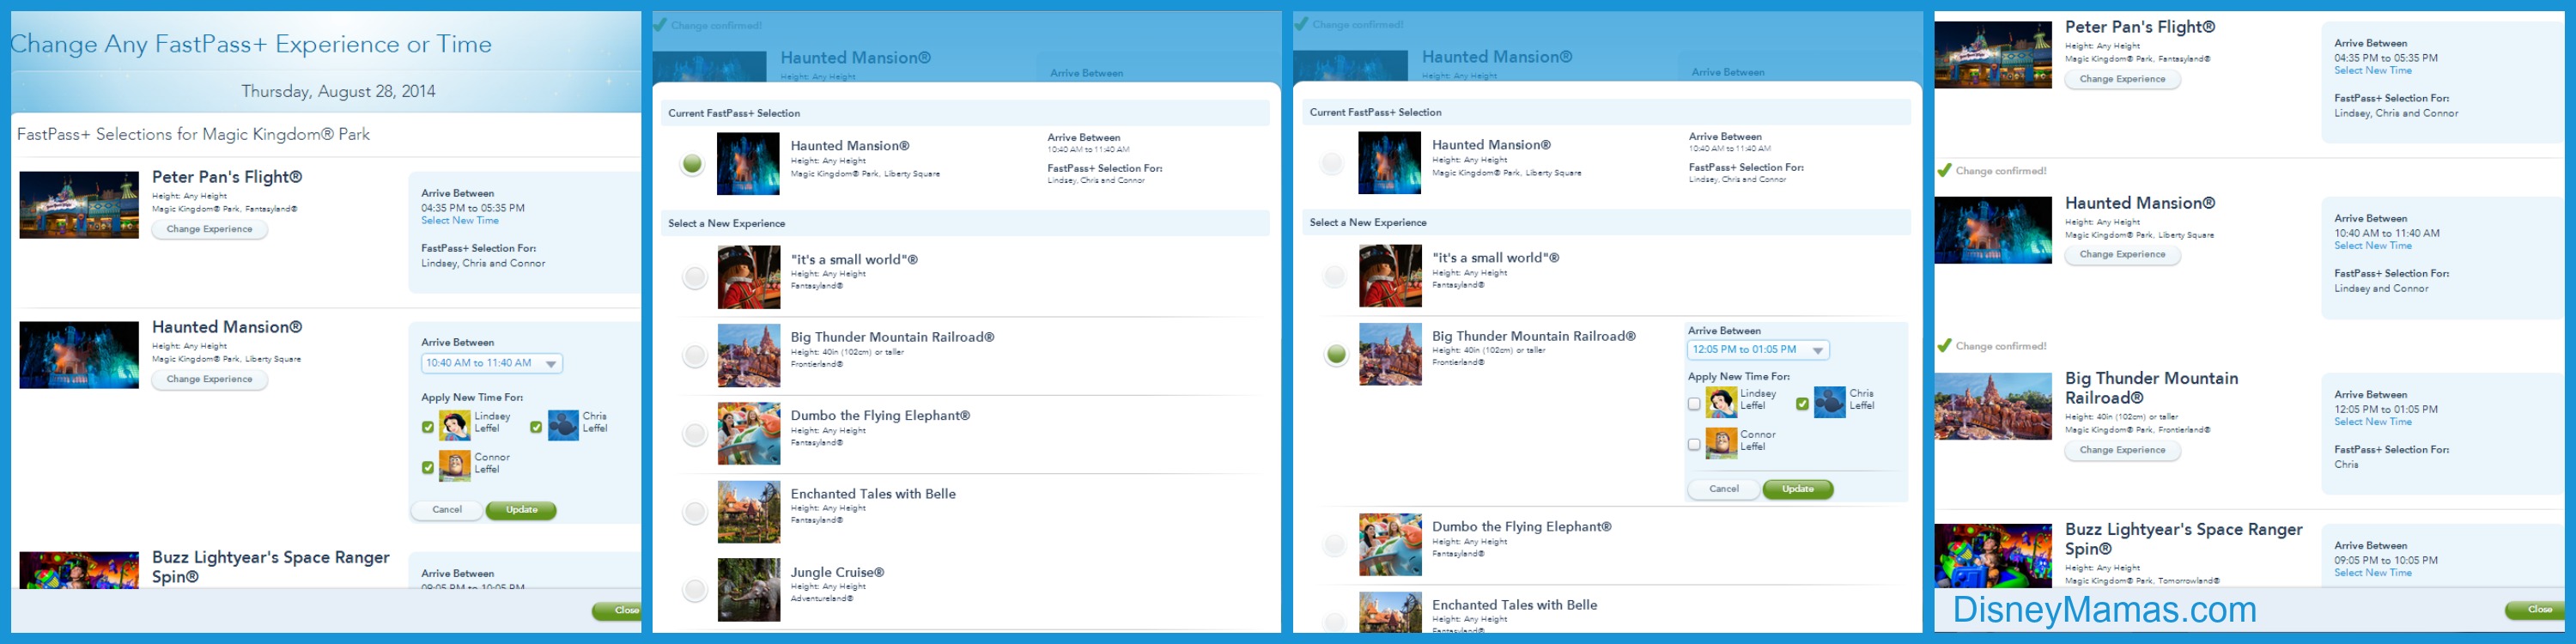The width and height of the screenshot is (2576, 644).
Task: Click "it's a small world" thumbnail in list without time dropdown
Action: (x=749, y=277)
